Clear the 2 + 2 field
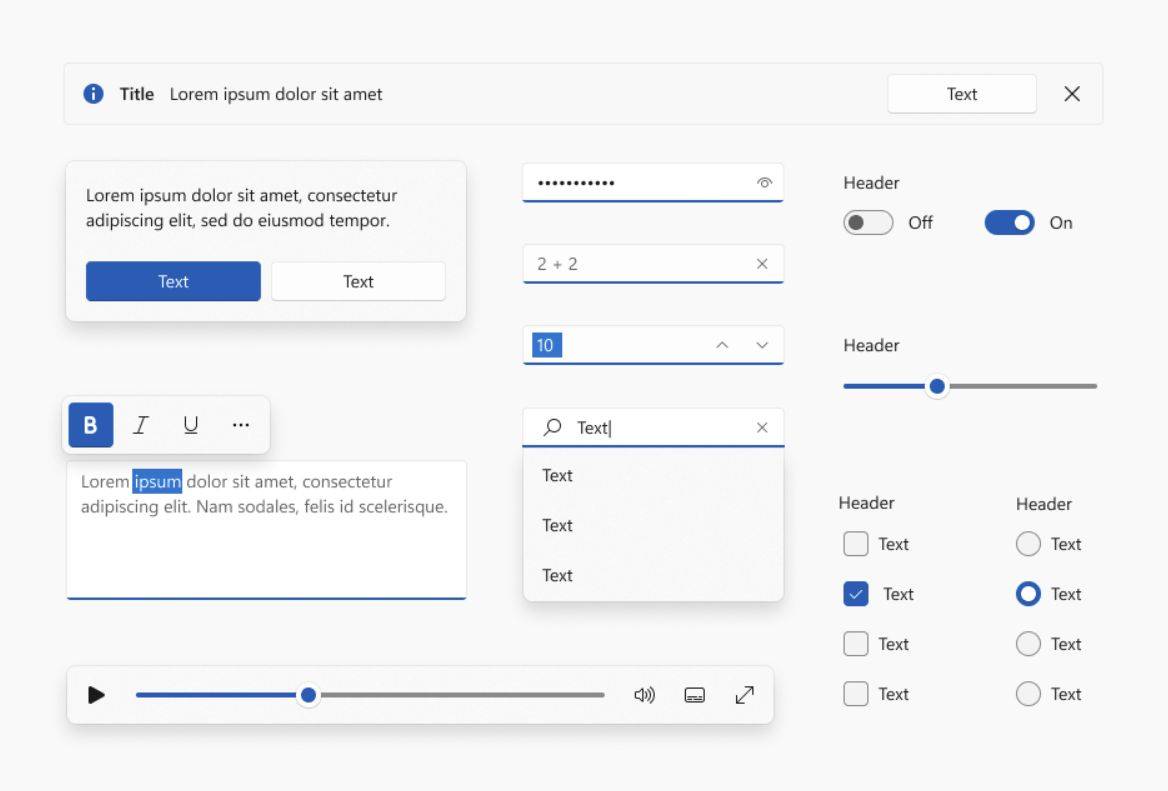The width and height of the screenshot is (1168, 791). click(x=762, y=264)
